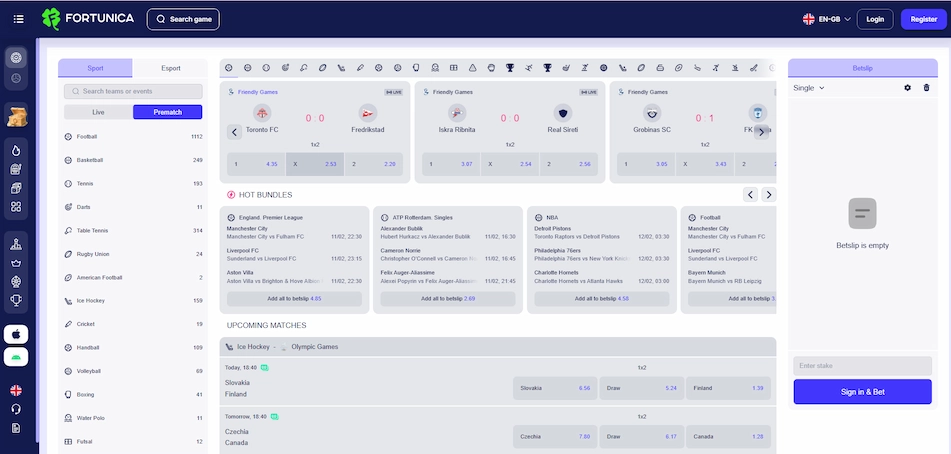951x454 pixels.
Task: Pick Czechia odds 7.80
Action: click(555, 436)
